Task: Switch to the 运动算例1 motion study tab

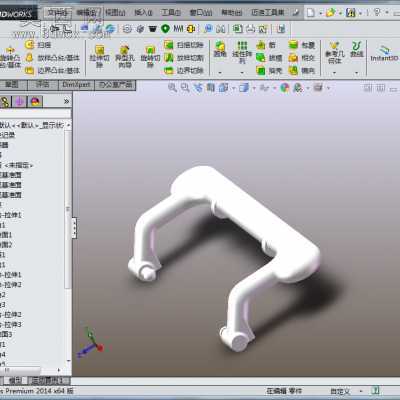Action: pos(50,380)
